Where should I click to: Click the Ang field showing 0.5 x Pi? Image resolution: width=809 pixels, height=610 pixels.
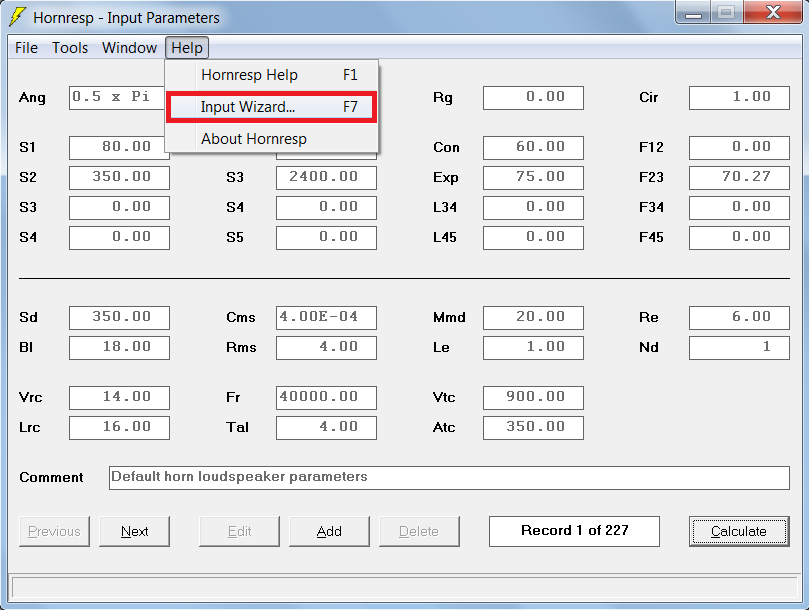tap(117, 98)
